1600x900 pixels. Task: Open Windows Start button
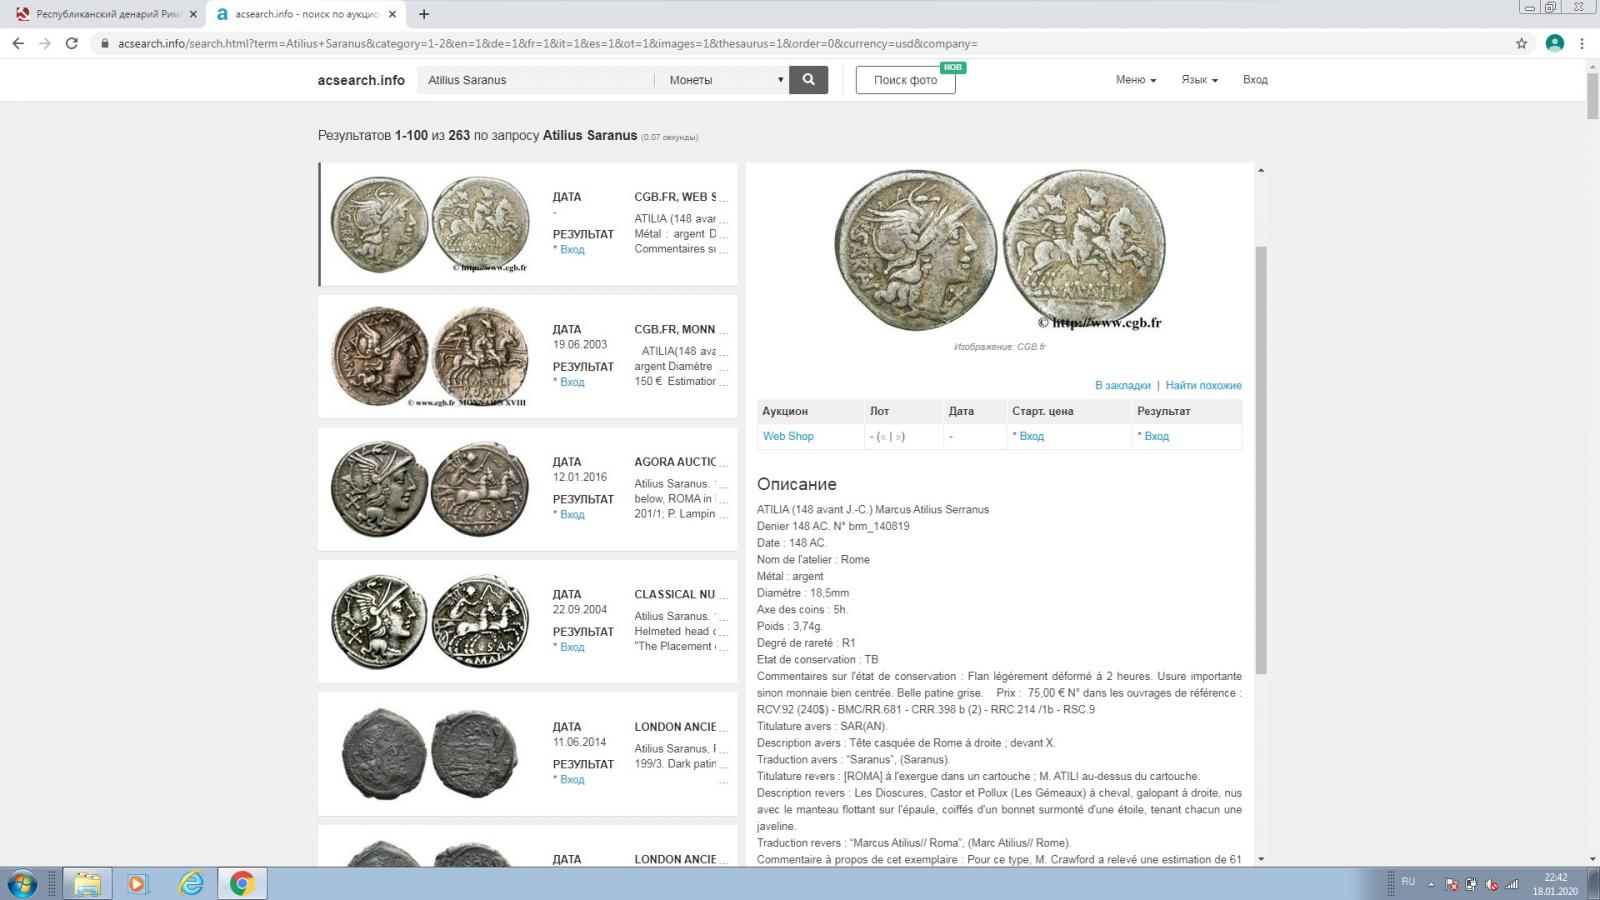[22, 884]
